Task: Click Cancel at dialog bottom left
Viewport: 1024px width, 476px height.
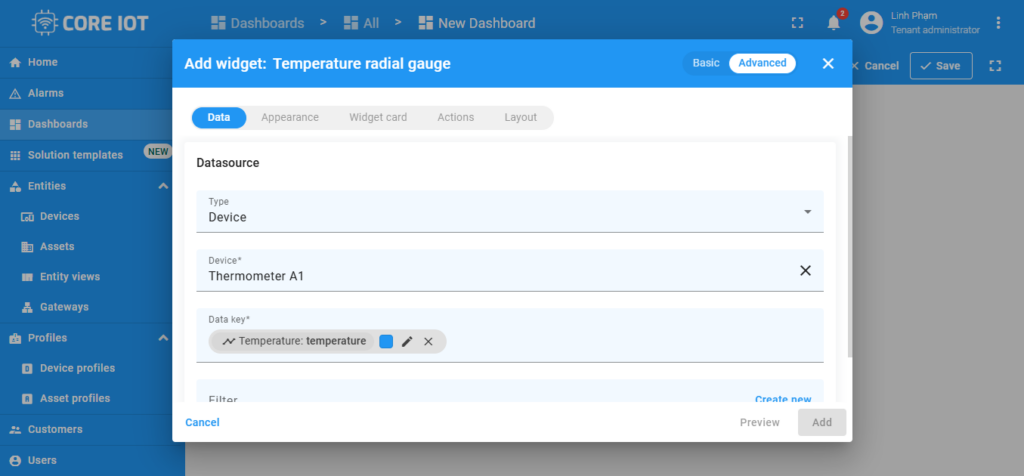Action: pyautogui.click(x=202, y=422)
